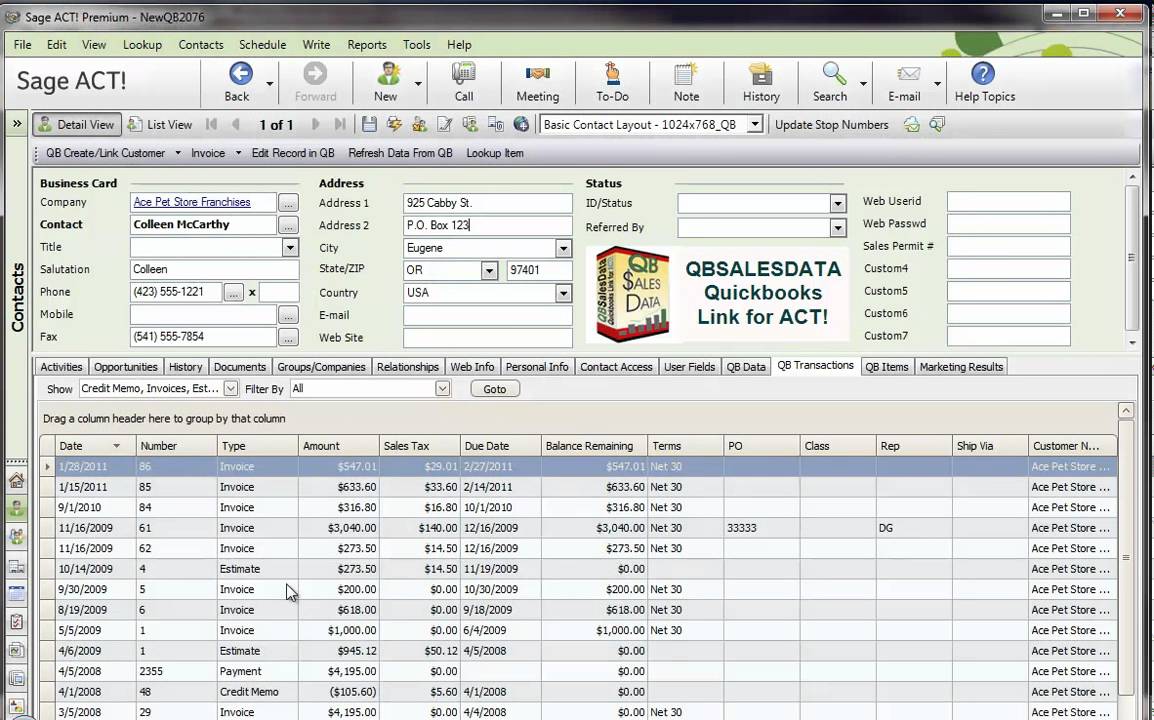Open the Show transaction types dropdown
Viewport: 1154px width, 720px height.
coord(230,389)
